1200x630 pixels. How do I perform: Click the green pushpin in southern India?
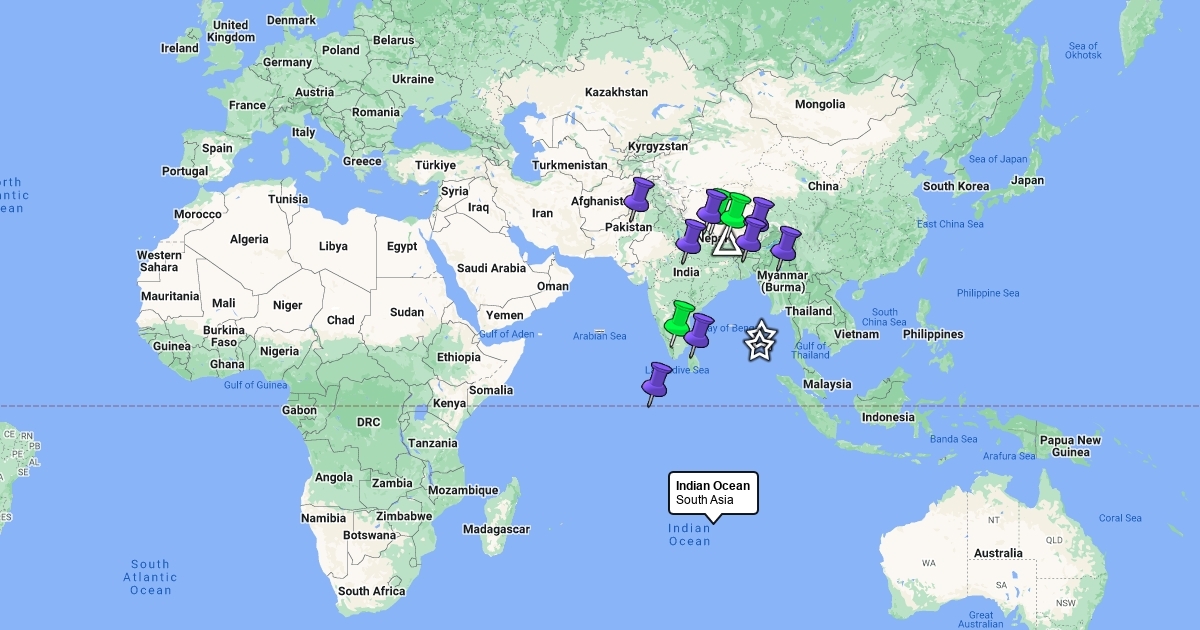pyautogui.click(x=681, y=317)
